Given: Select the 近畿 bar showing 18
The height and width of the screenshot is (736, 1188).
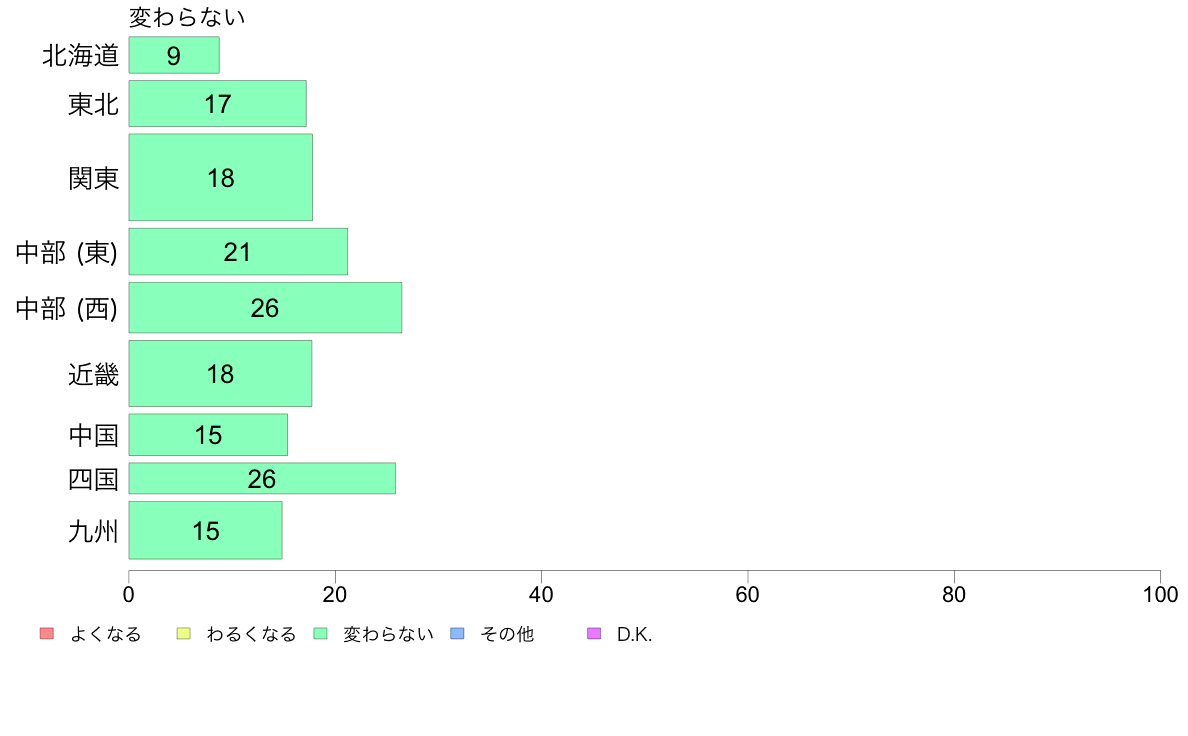Looking at the screenshot, I should [x=220, y=373].
